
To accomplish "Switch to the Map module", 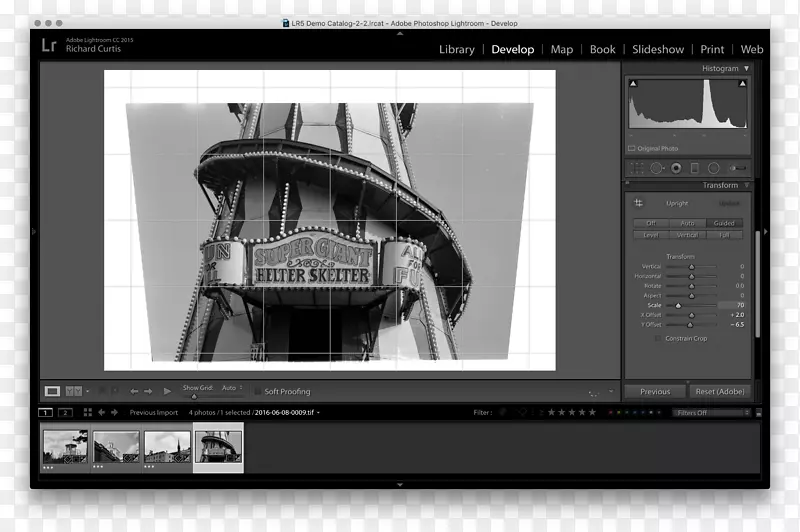I will (562, 49).
